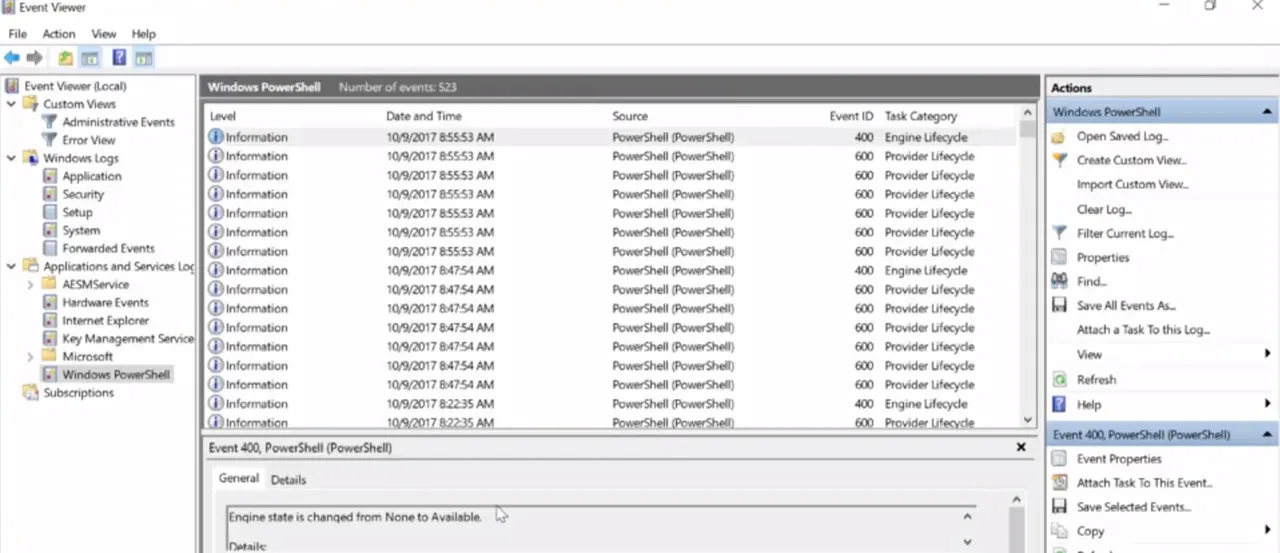Select Administrative Events custom view
This screenshot has width=1280, height=553.
pyautogui.click(x=118, y=122)
